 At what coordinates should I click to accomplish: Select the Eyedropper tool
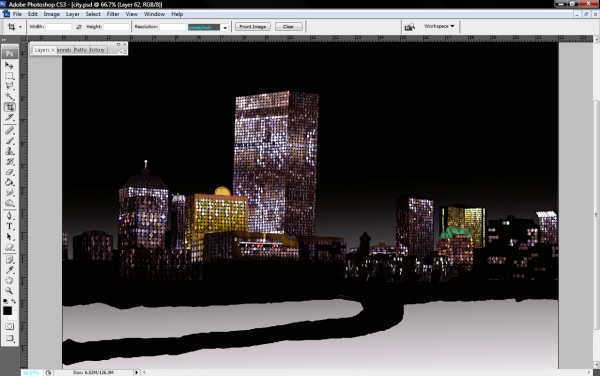pos(9,270)
